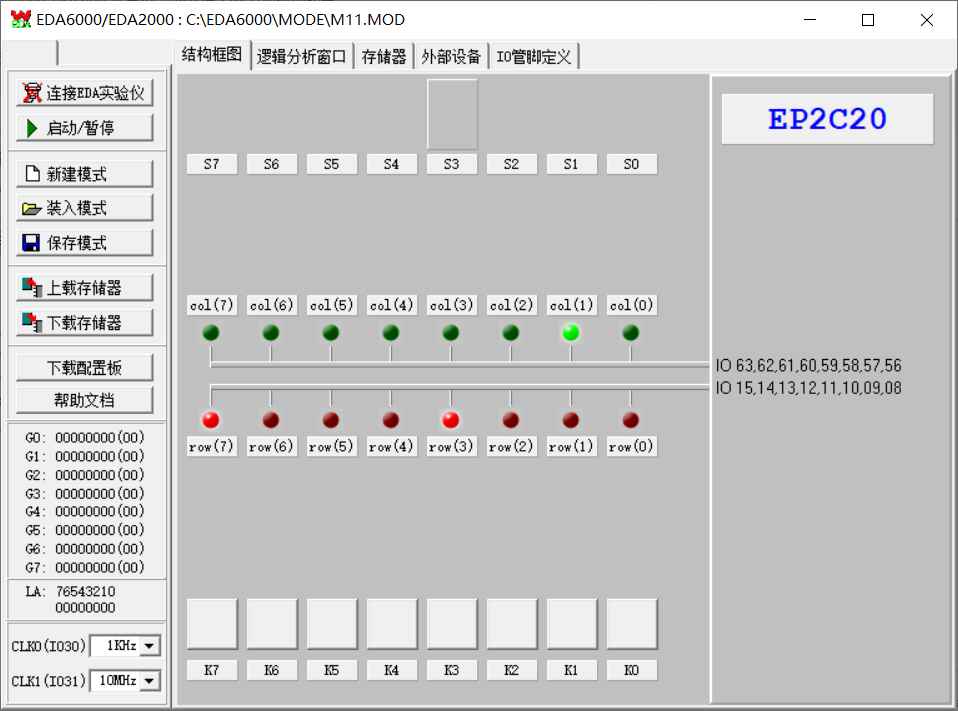Click the 上载存储器 upload memory button

tap(85, 288)
